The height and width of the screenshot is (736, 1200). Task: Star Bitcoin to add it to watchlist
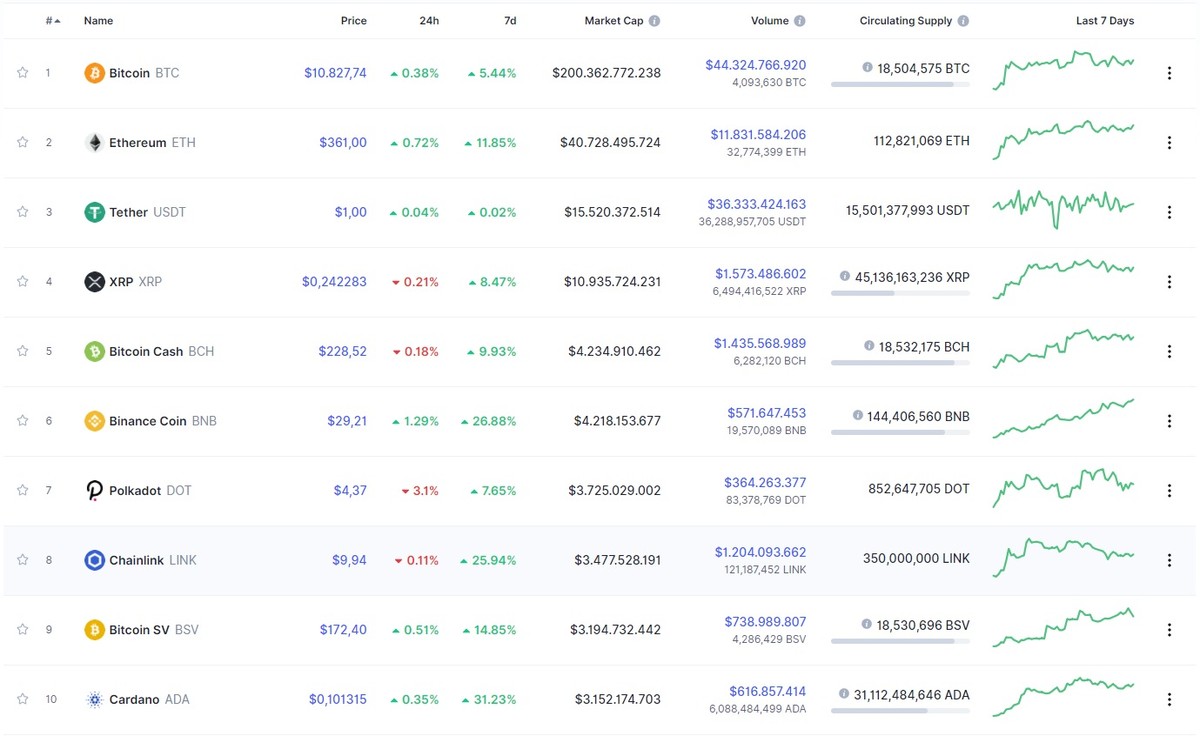(22, 72)
